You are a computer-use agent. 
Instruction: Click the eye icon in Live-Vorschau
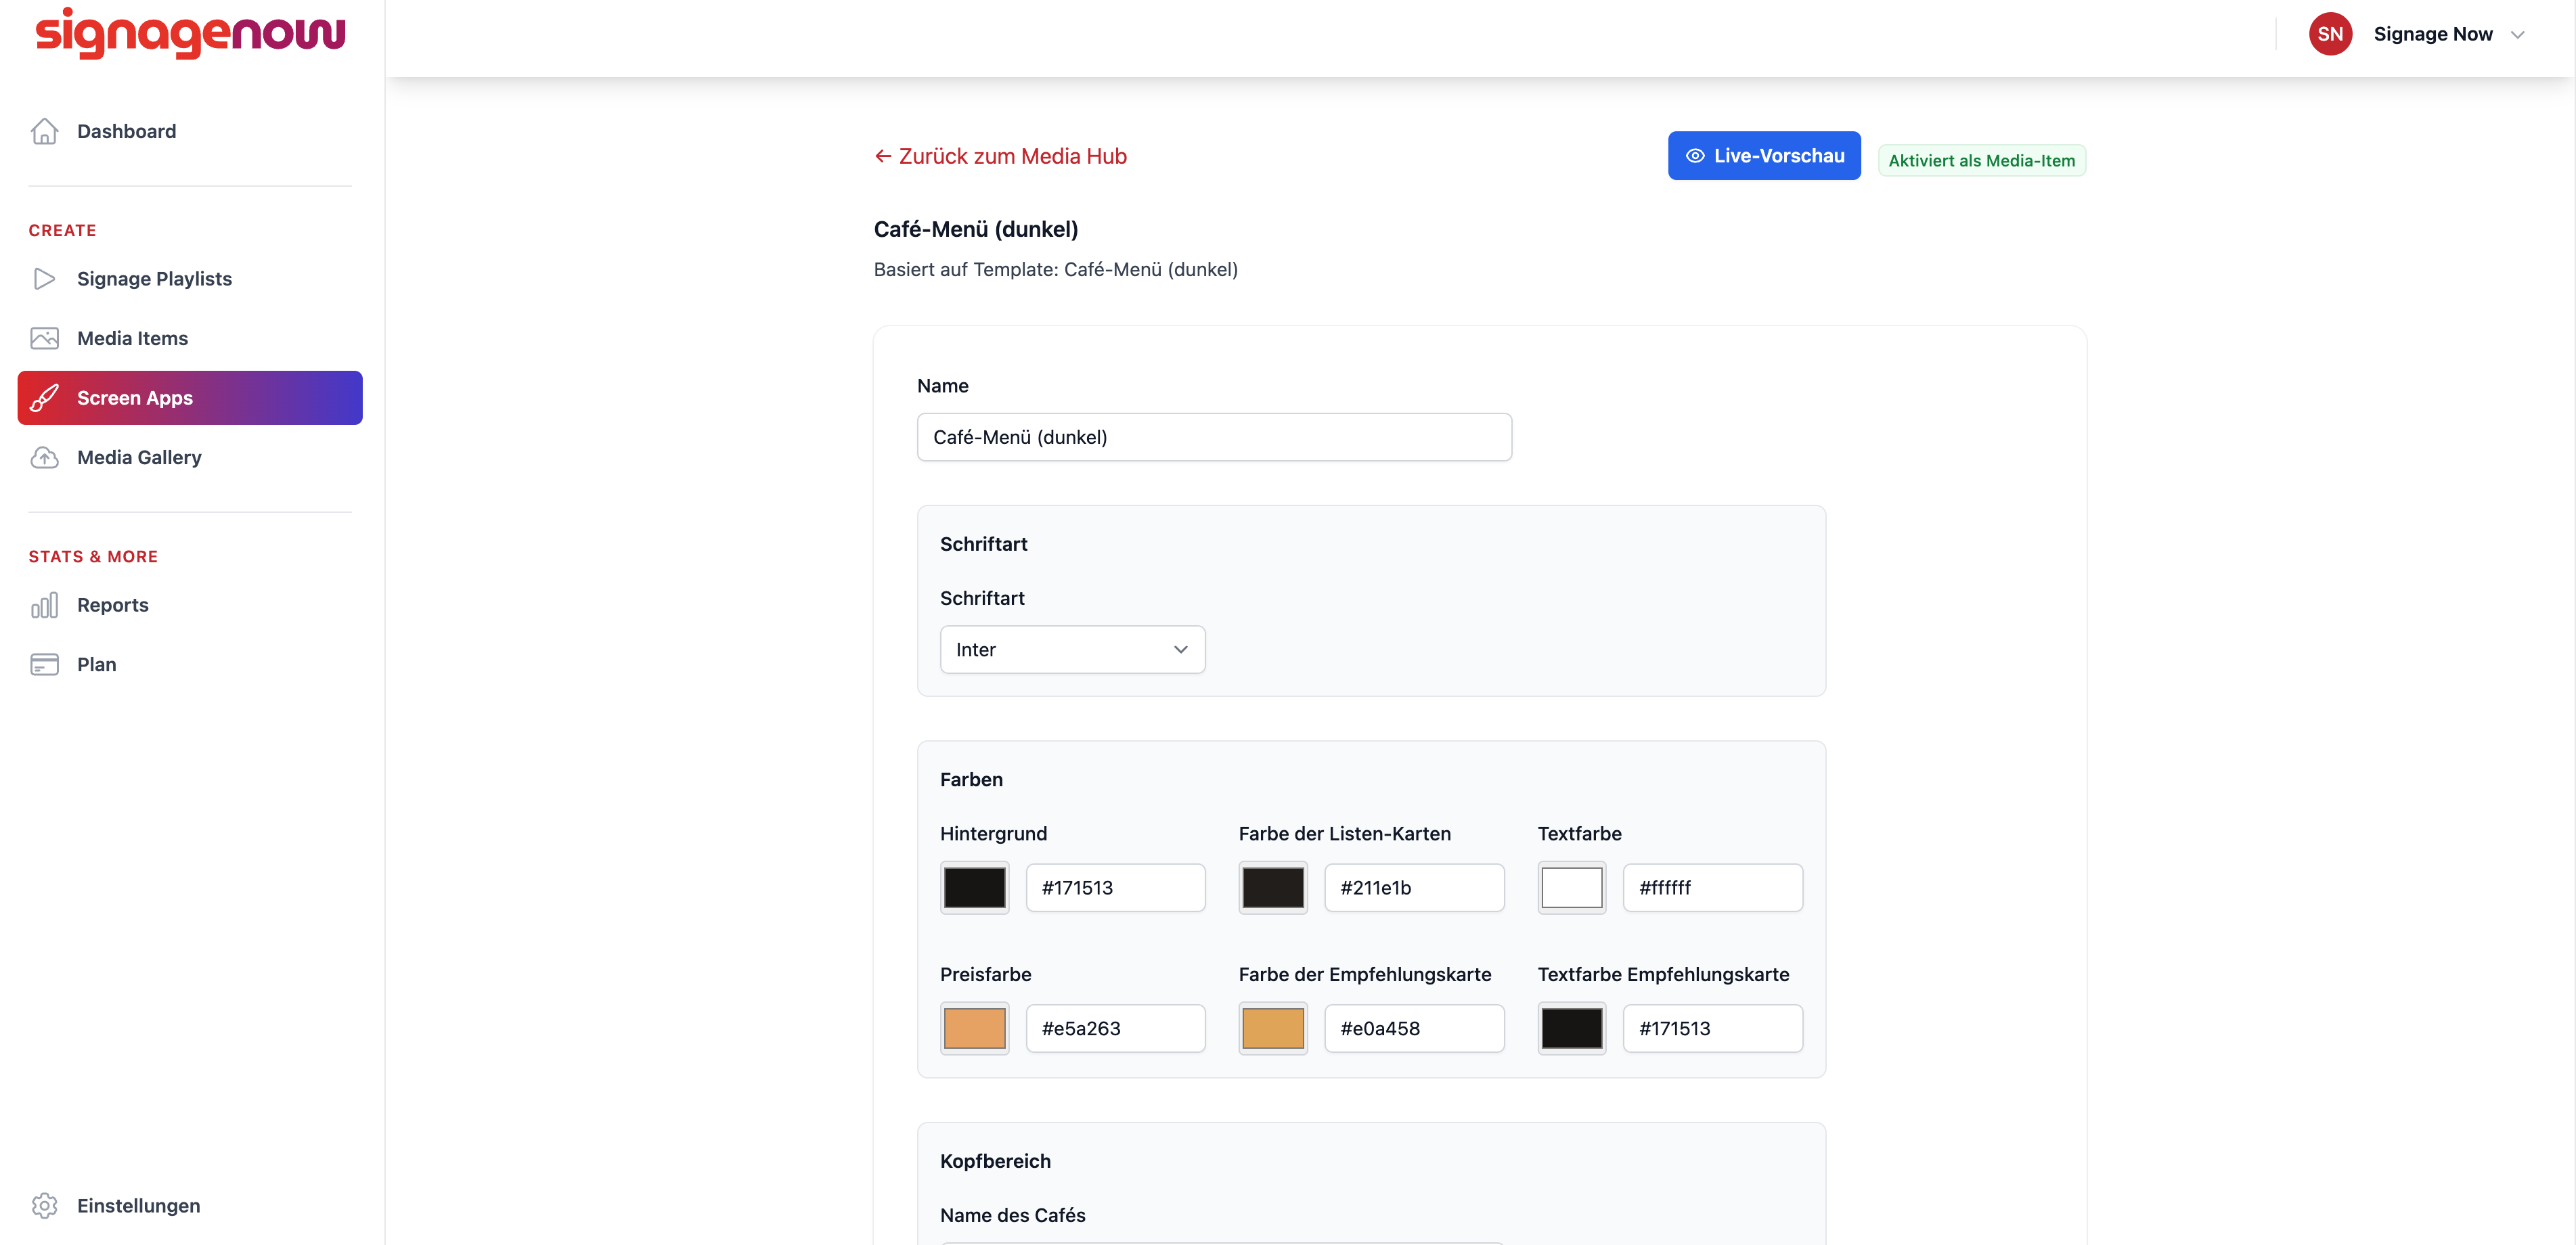coord(1695,156)
